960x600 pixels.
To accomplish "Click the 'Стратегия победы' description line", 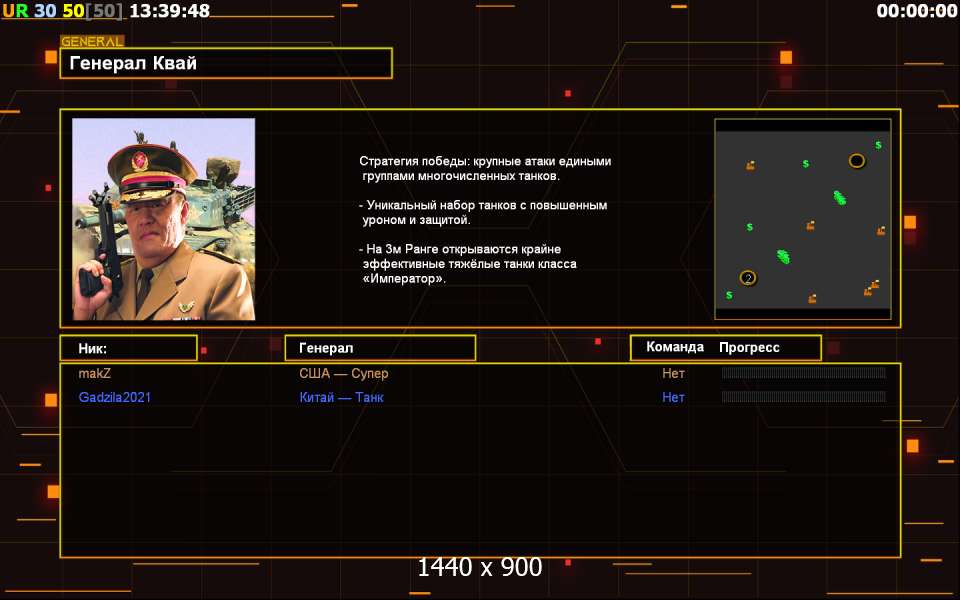I will coord(485,168).
